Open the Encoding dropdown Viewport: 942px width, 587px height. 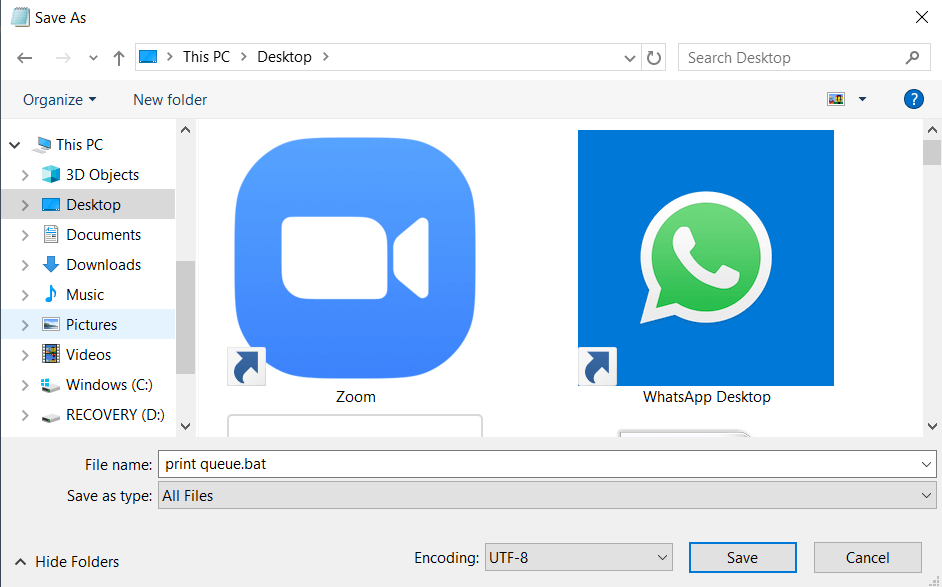[578, 557]
